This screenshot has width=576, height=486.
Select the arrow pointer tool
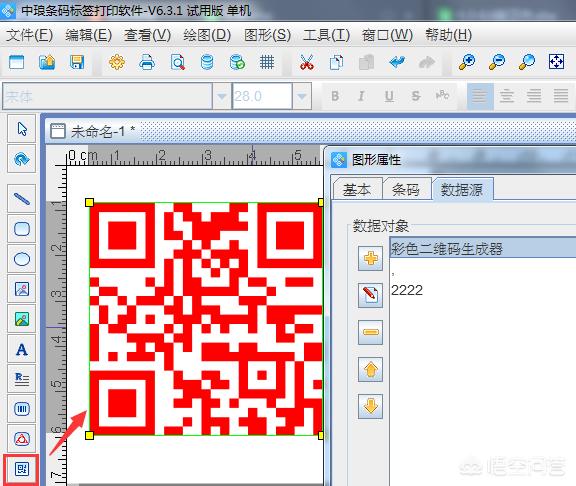(x=22, y=129)
